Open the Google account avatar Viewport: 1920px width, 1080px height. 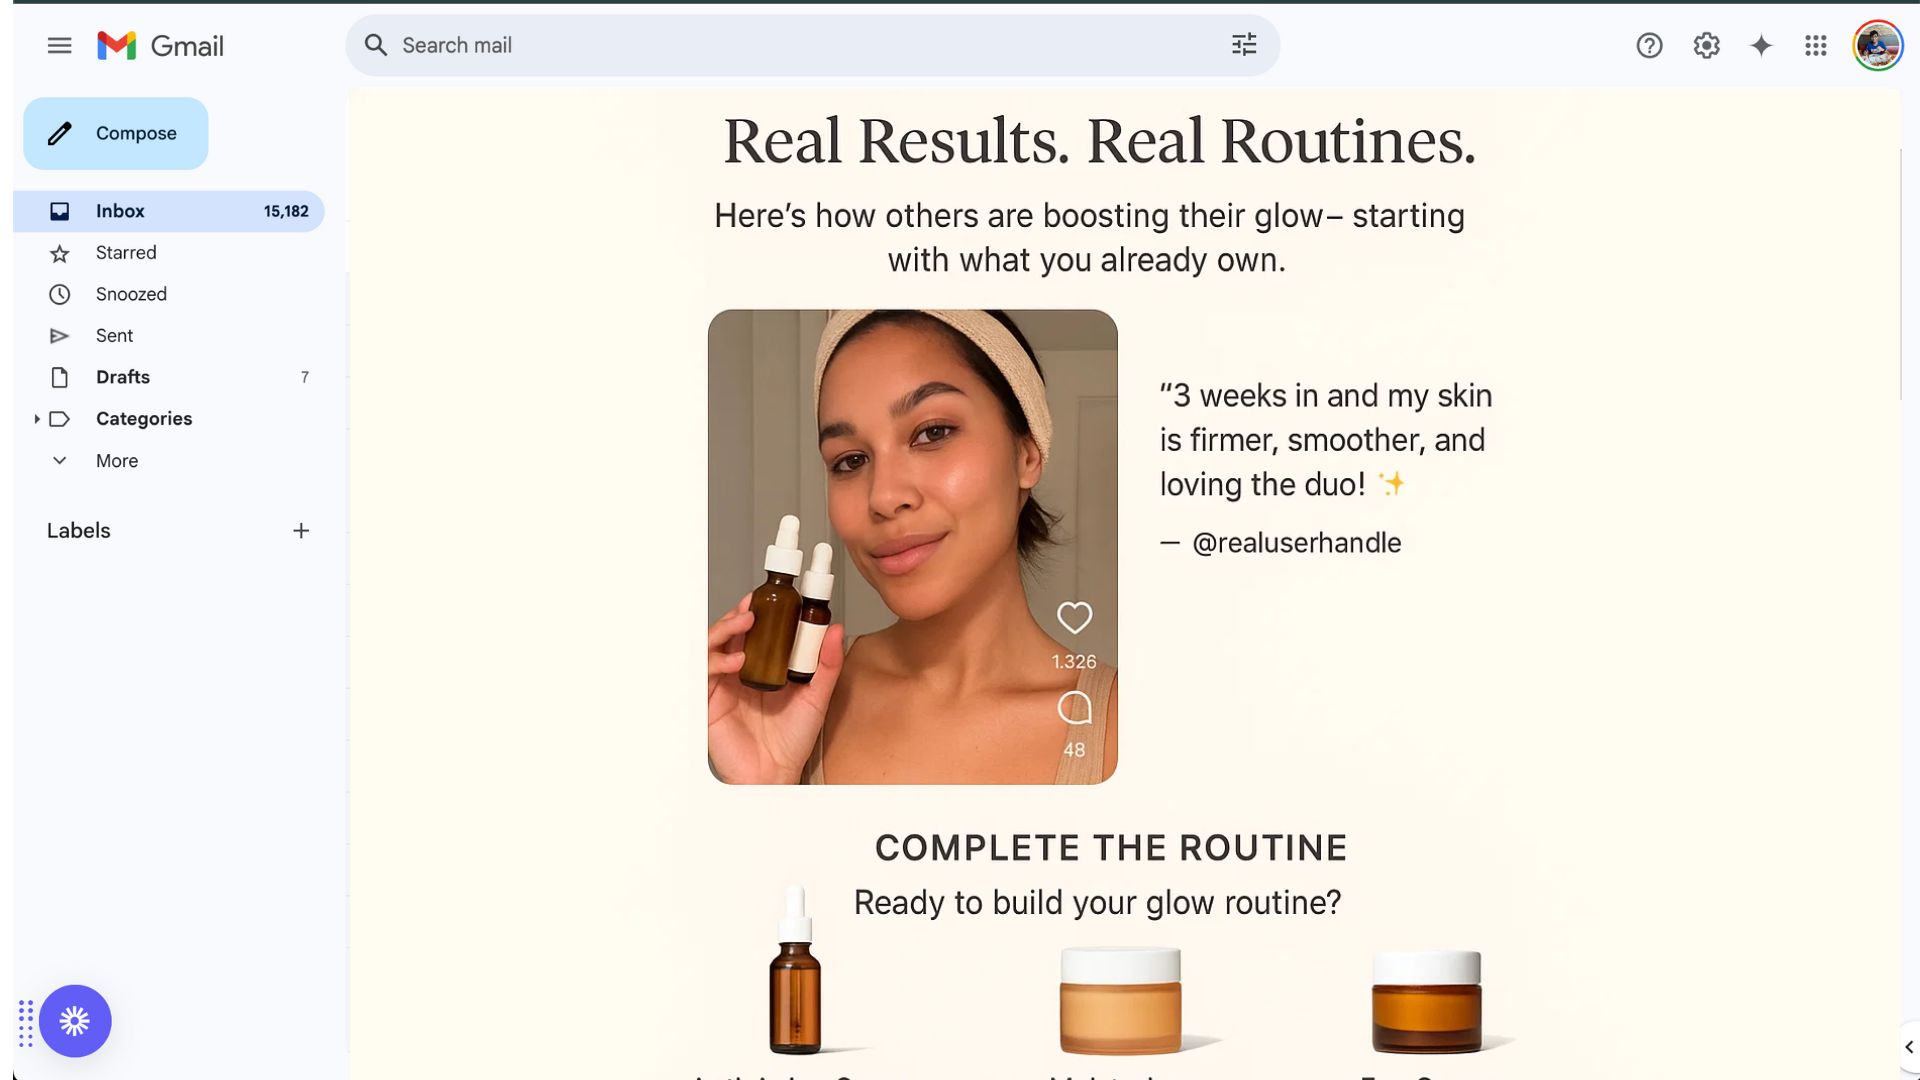point(1877,46)
